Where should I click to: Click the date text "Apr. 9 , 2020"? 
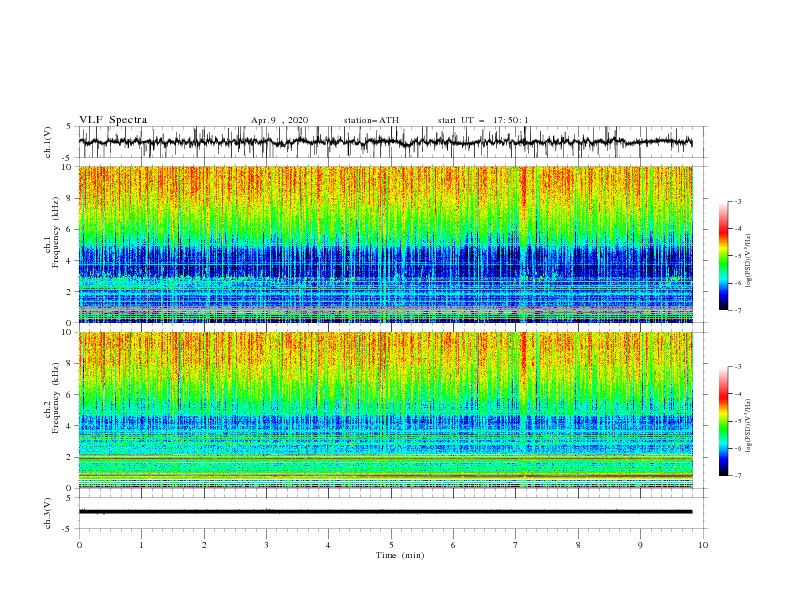279,120
